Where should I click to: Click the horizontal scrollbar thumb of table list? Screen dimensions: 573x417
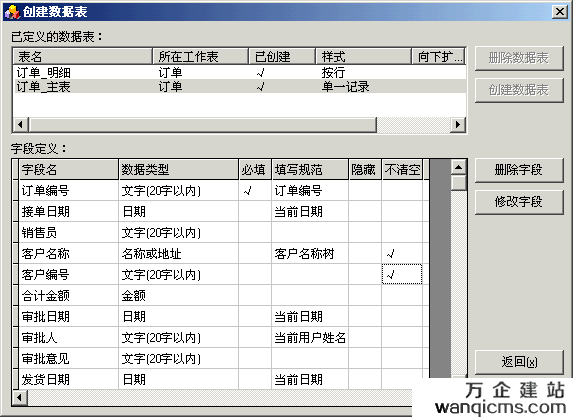[203, 125]
